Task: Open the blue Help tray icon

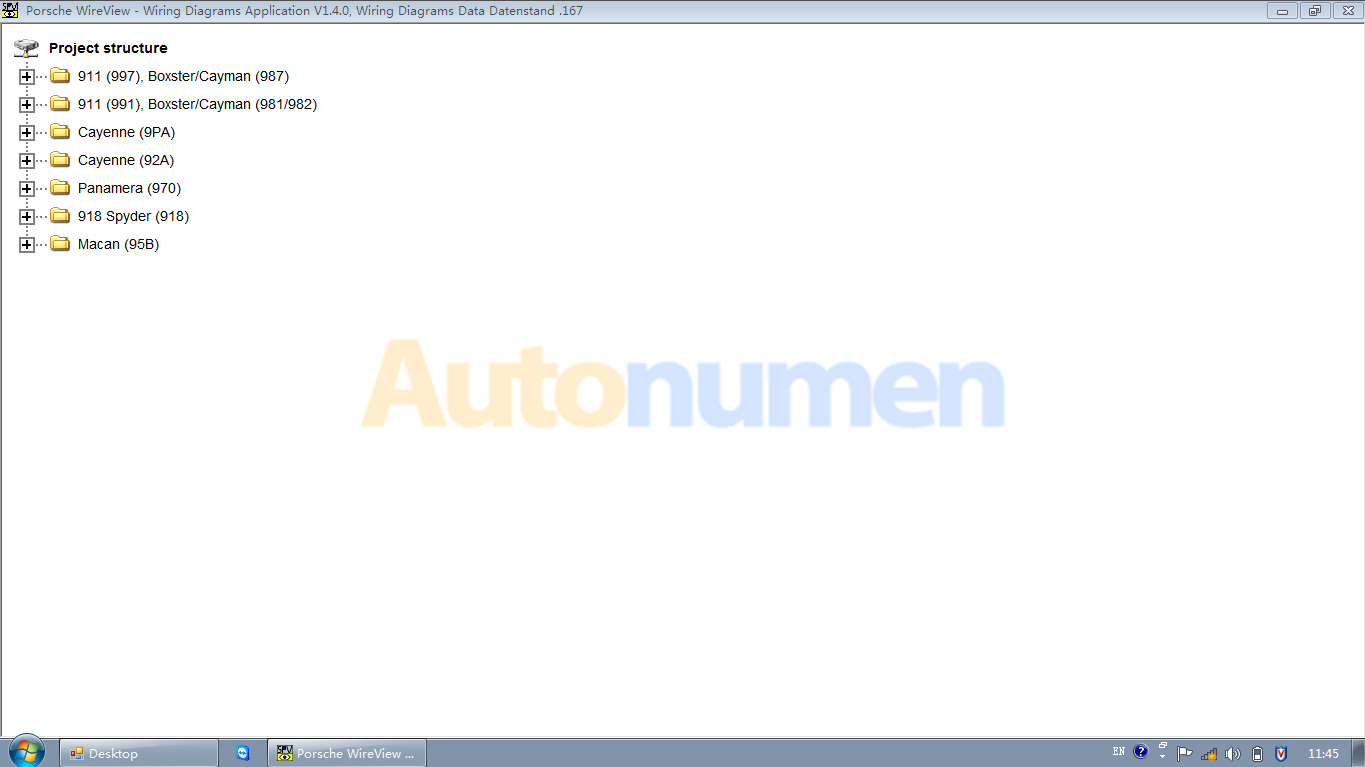Action: click(1141, 752)
